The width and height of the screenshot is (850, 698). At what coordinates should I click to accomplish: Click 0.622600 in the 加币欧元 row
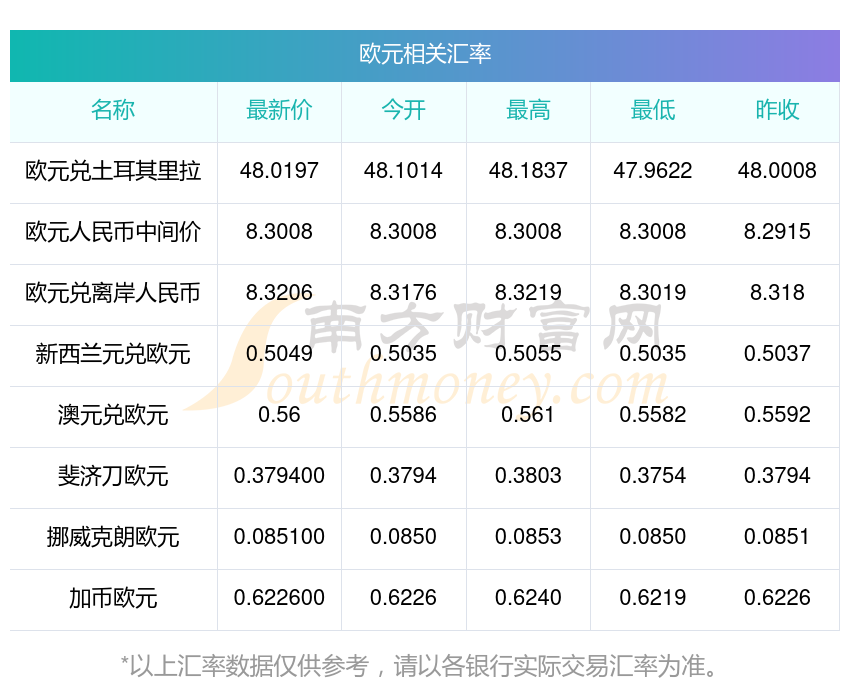coord(279,598)
